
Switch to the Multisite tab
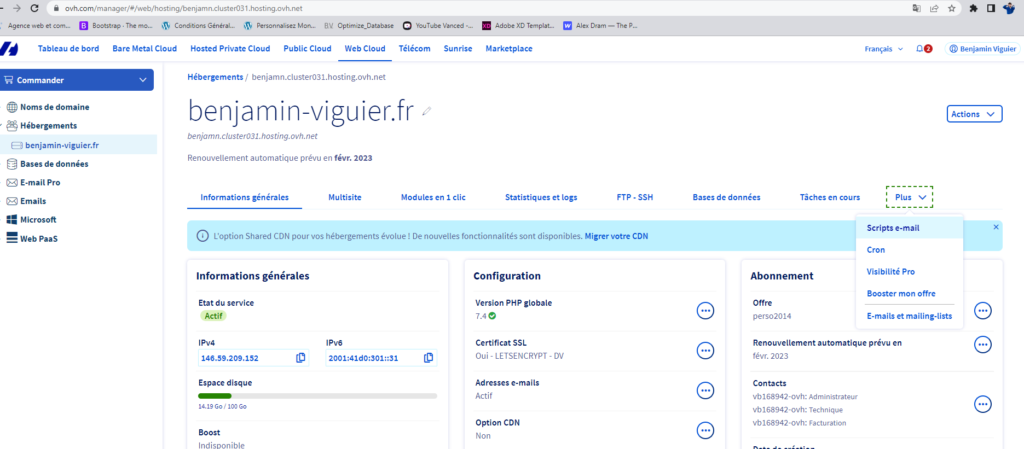coord(344,198)
